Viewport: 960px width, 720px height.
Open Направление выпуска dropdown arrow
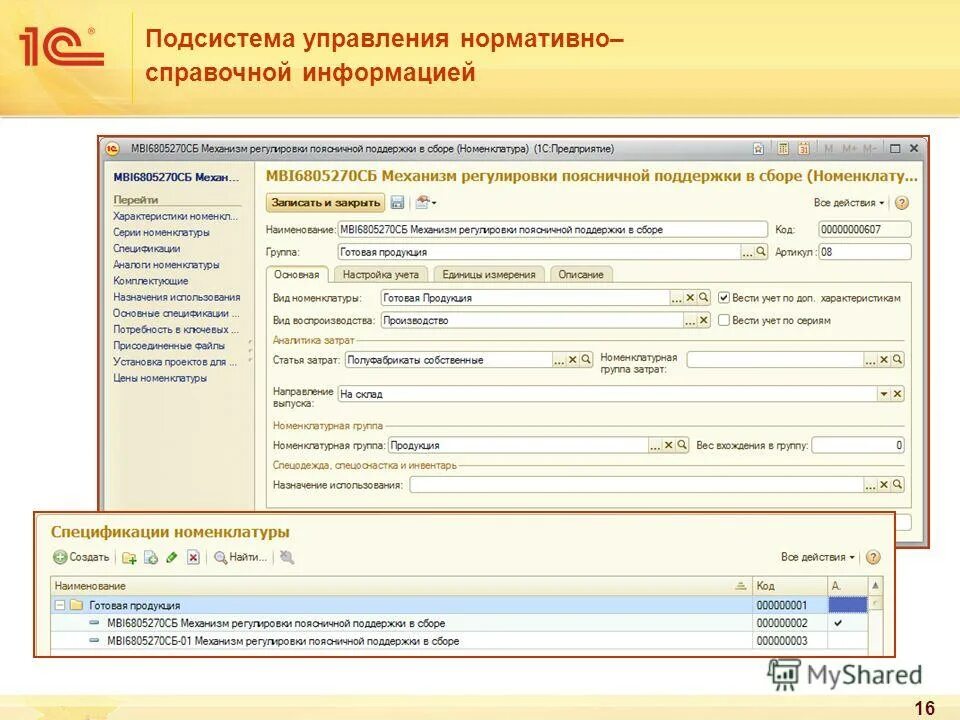pyautogui.click(x=883, y=394)
